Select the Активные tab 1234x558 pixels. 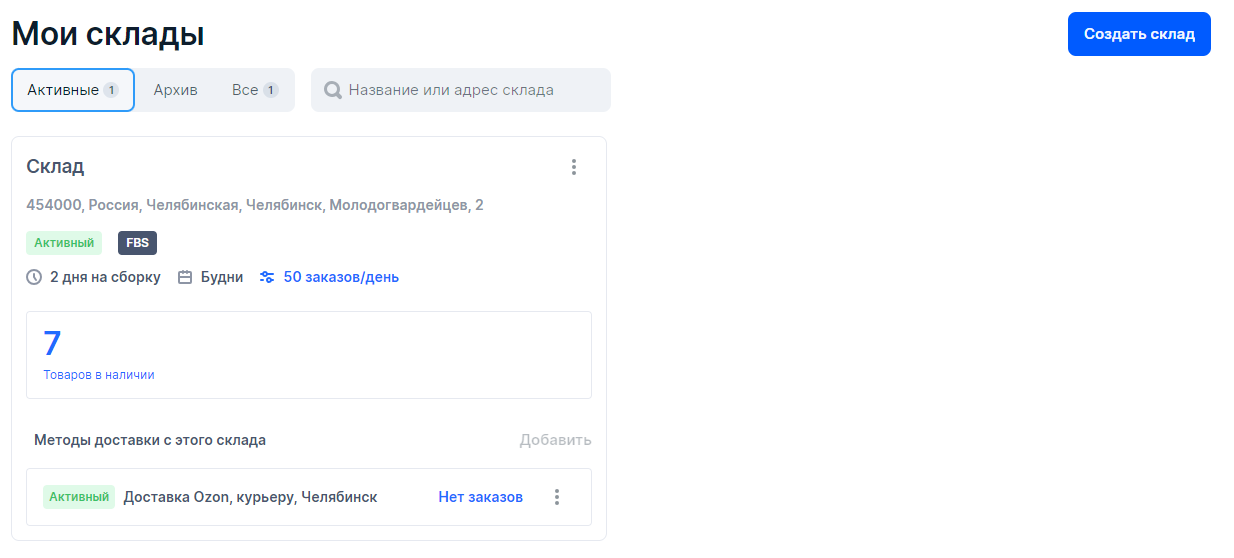point(73,90)
